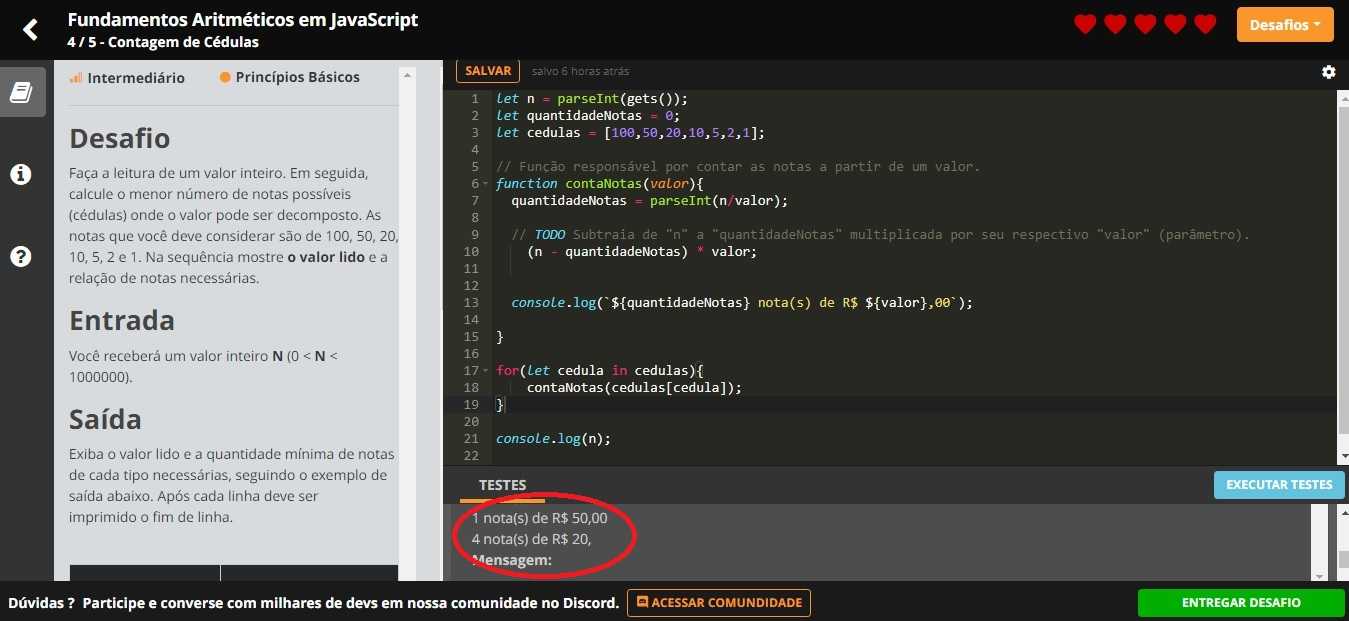Click the ENTREGAR DESAFIO button
1349x621 pixels.
click(x=1240, y=602)
